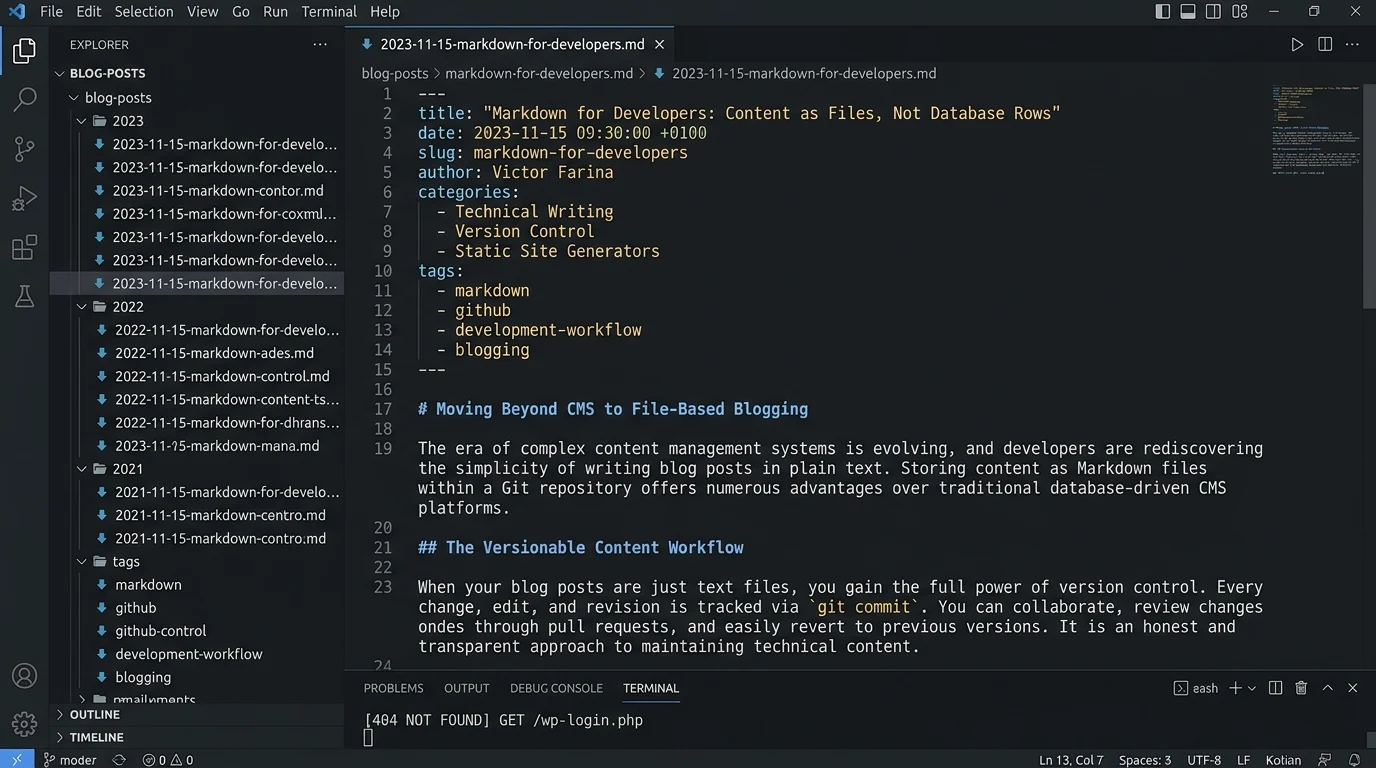
Task: Open the Run and Debug view
Action: [24, 198]
